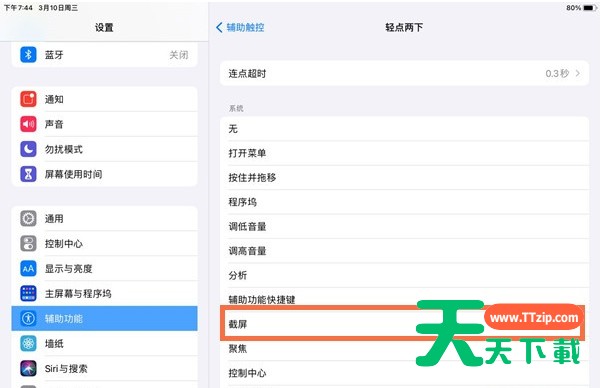The width and height of the screenshot is (603, 388).
Task: Tap the Wallpaper flower icon
Action: pyautogui.click(x=28, y=343)
